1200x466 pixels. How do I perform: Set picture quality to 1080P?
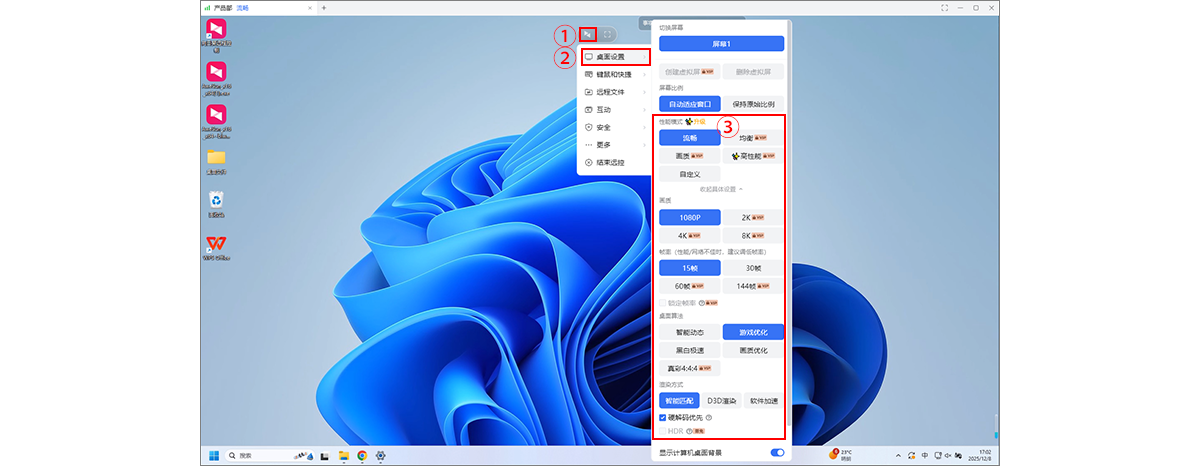pos(689,217)
